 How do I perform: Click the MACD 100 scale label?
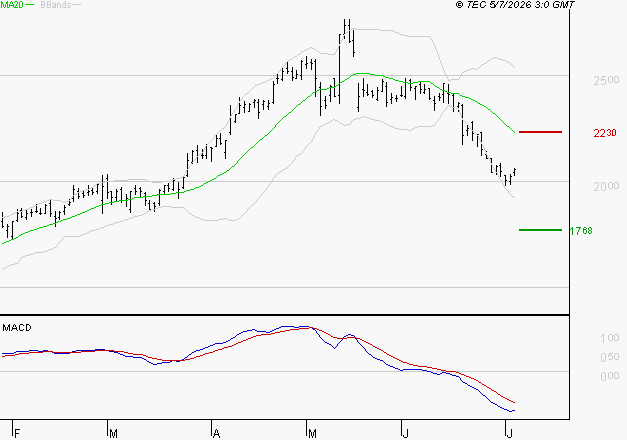click(610, 338)
